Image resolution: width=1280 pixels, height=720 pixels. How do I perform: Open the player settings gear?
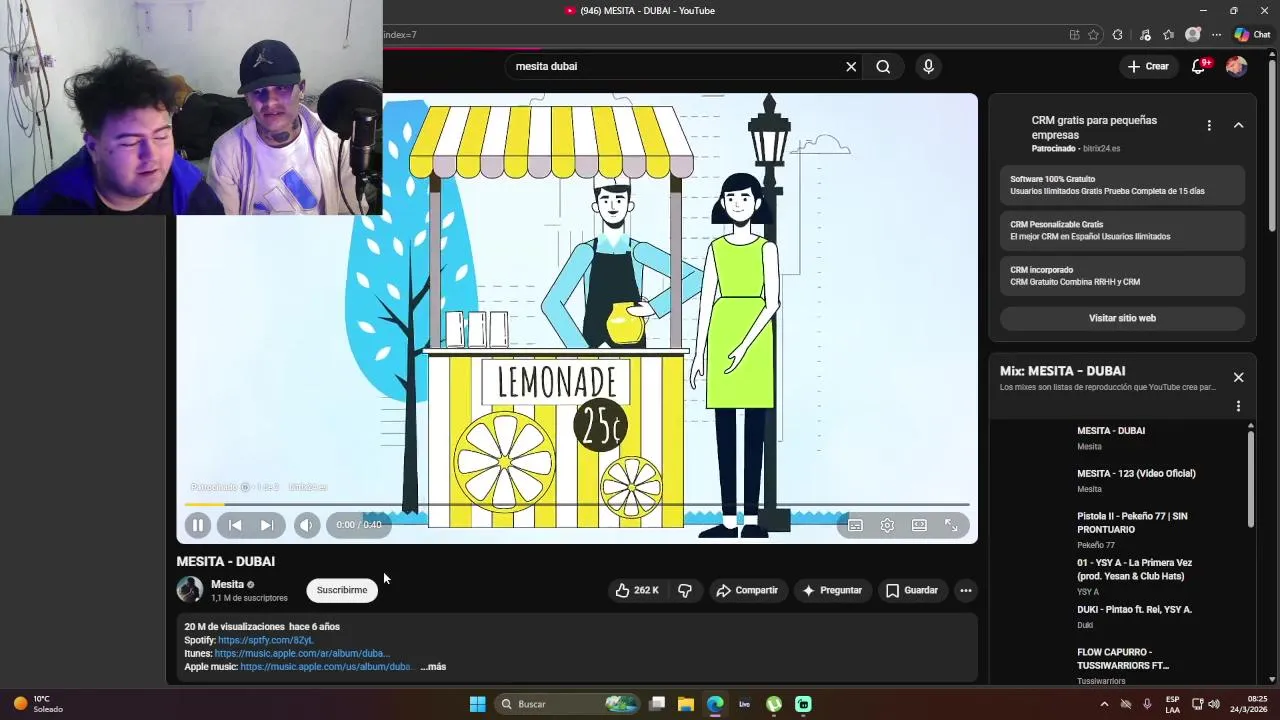[887, 525]
